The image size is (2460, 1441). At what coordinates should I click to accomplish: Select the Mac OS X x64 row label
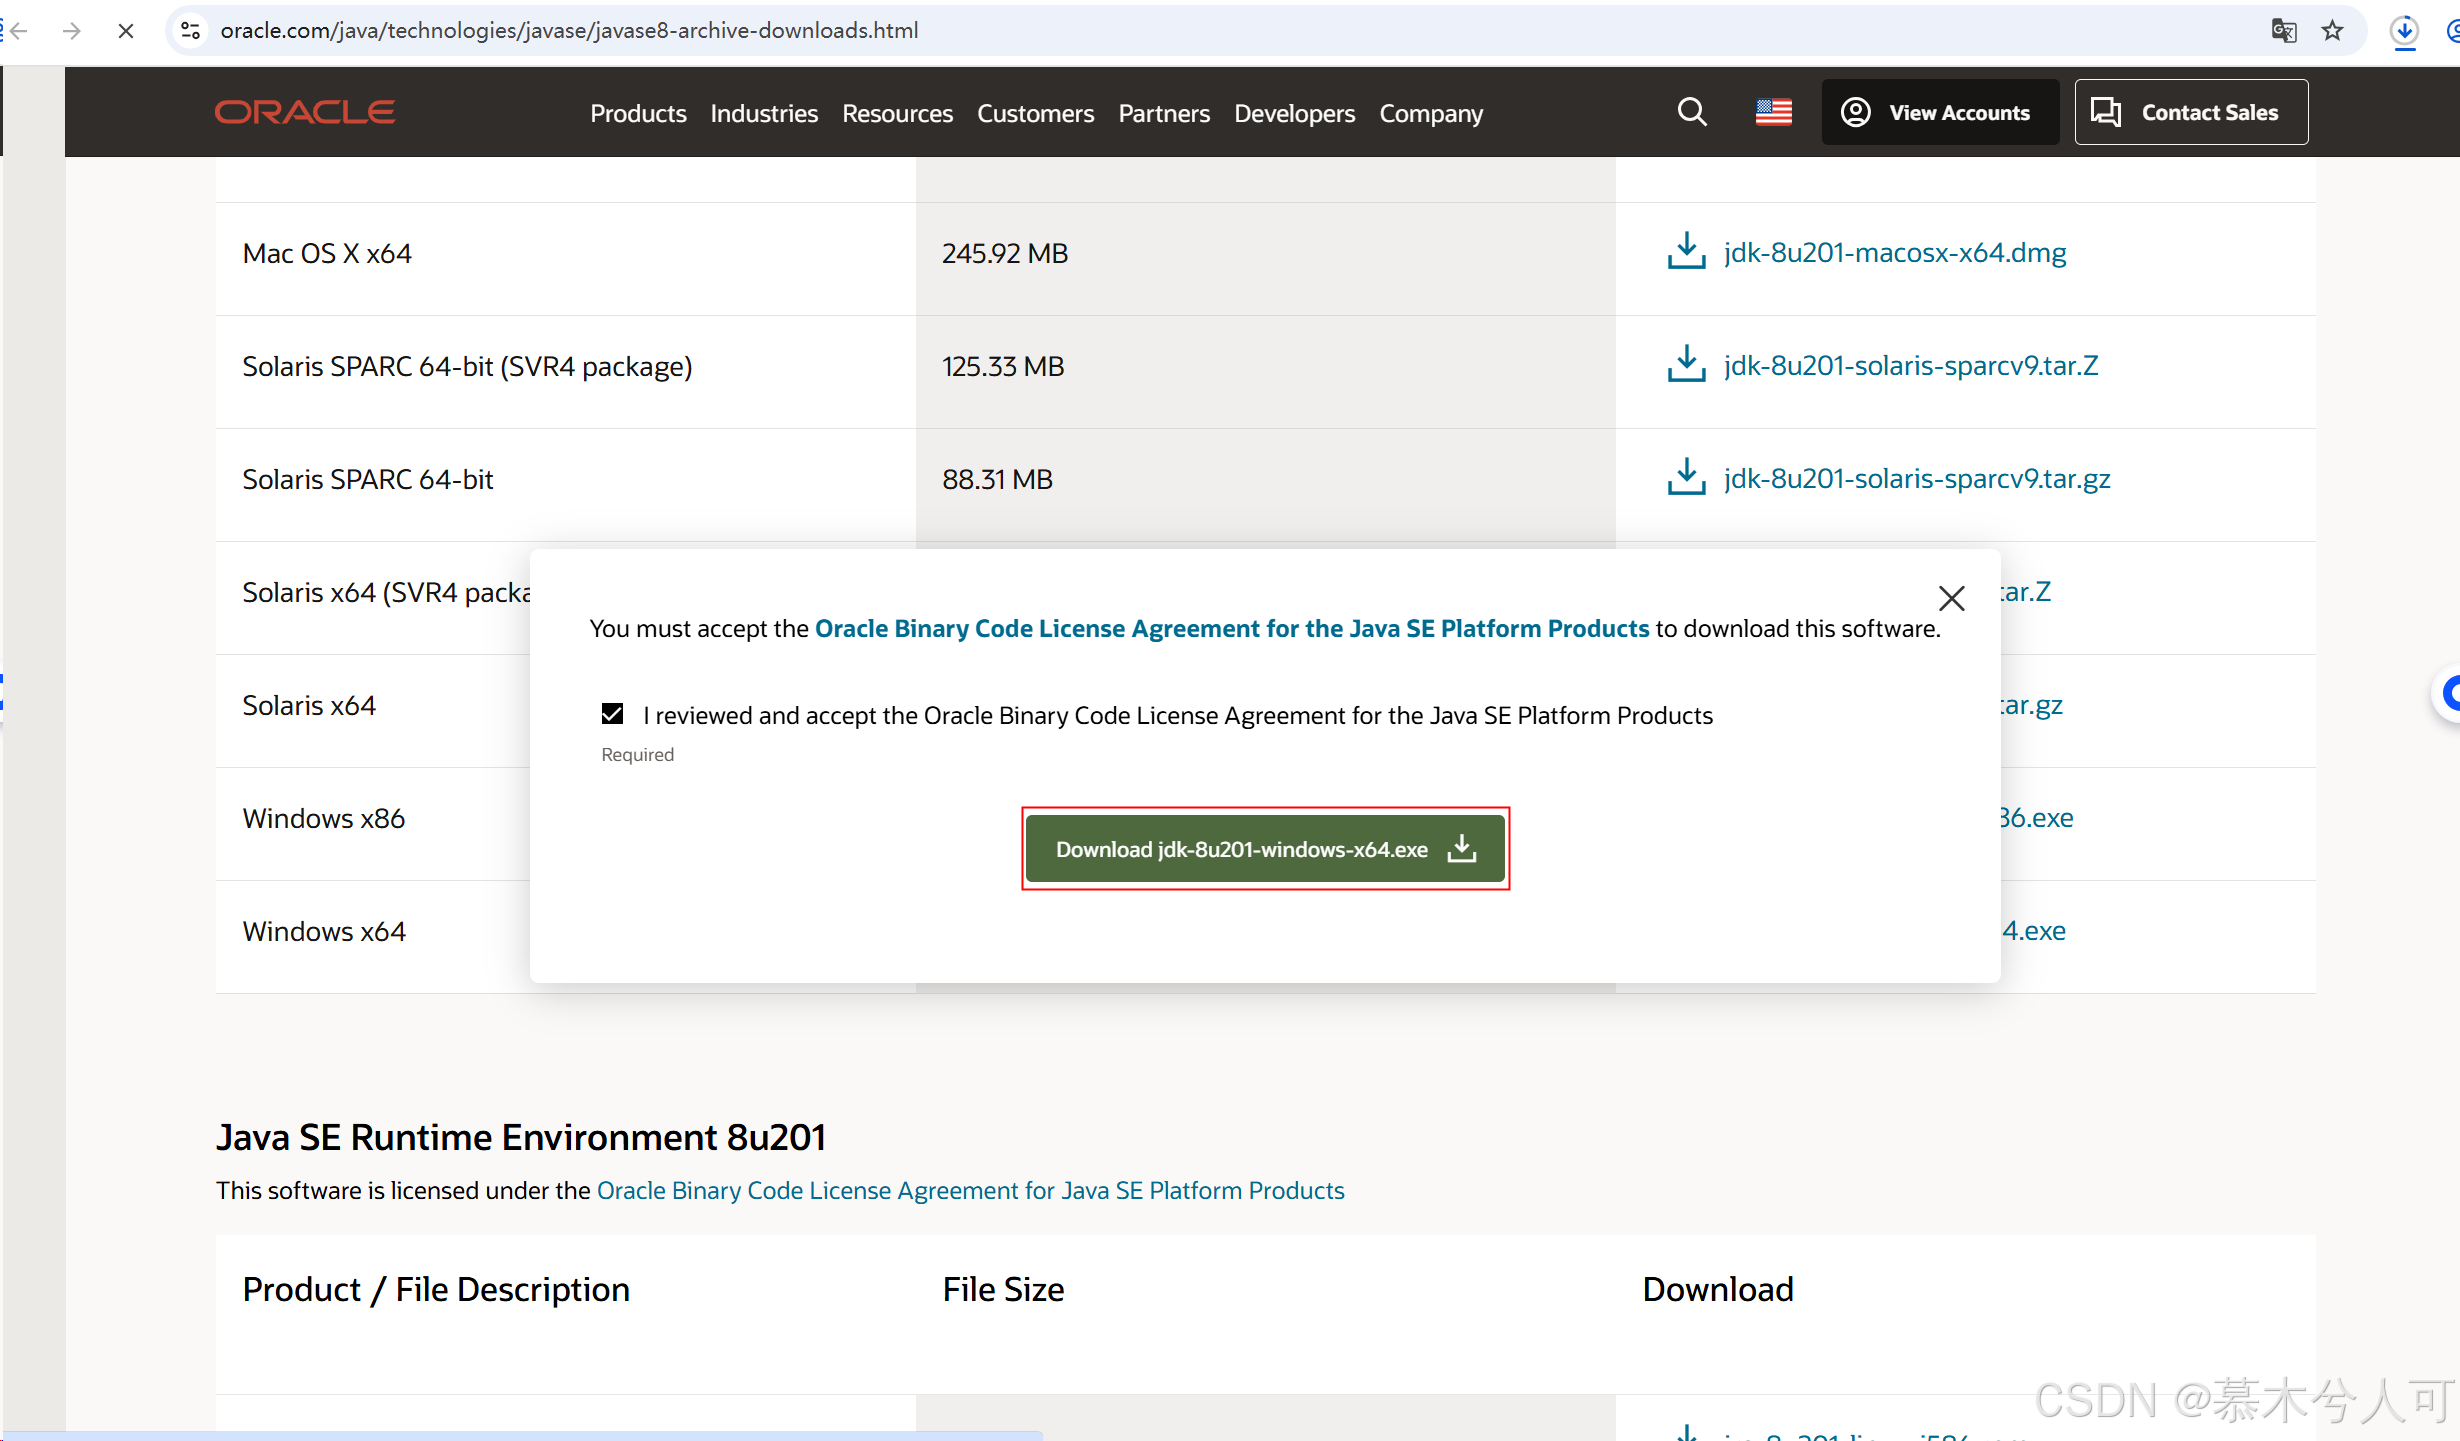327,253
